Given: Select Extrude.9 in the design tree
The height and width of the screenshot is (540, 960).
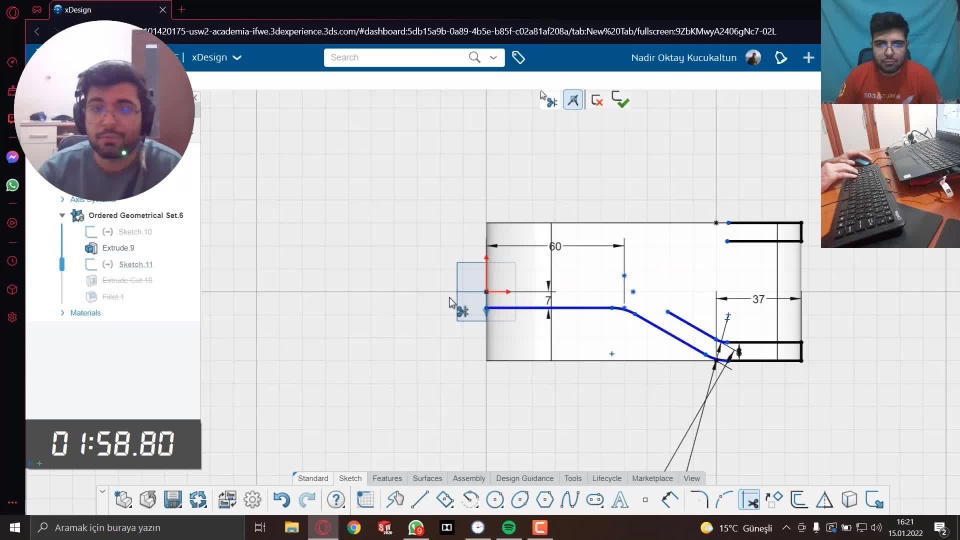Looking at the screenshot, I should click(x=118, y=248).
